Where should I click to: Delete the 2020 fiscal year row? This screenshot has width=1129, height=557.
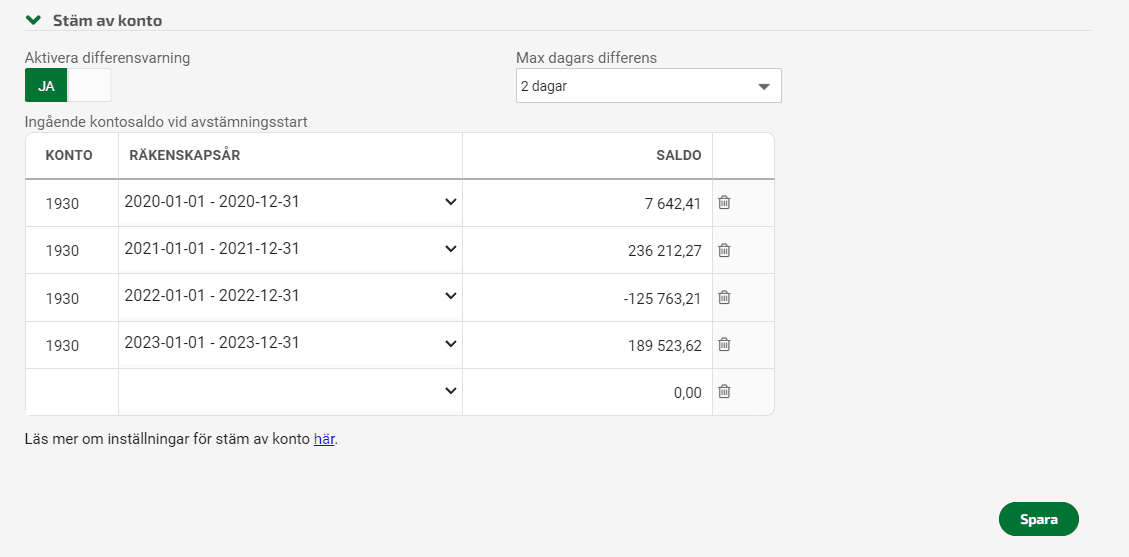click(x=724, y=203)
